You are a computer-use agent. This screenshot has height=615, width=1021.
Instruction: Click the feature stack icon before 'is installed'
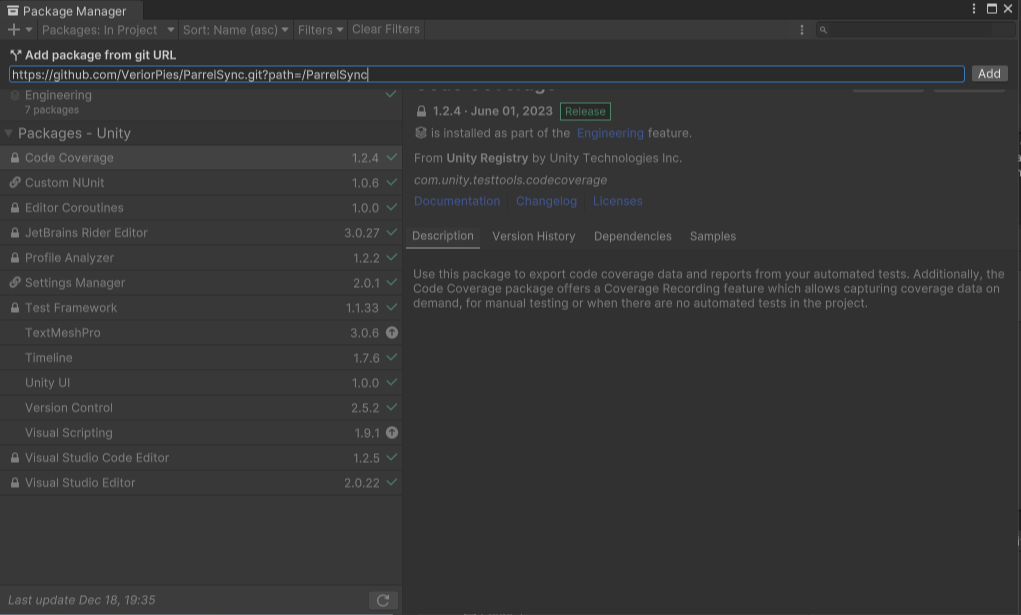[x=421, y=133]
